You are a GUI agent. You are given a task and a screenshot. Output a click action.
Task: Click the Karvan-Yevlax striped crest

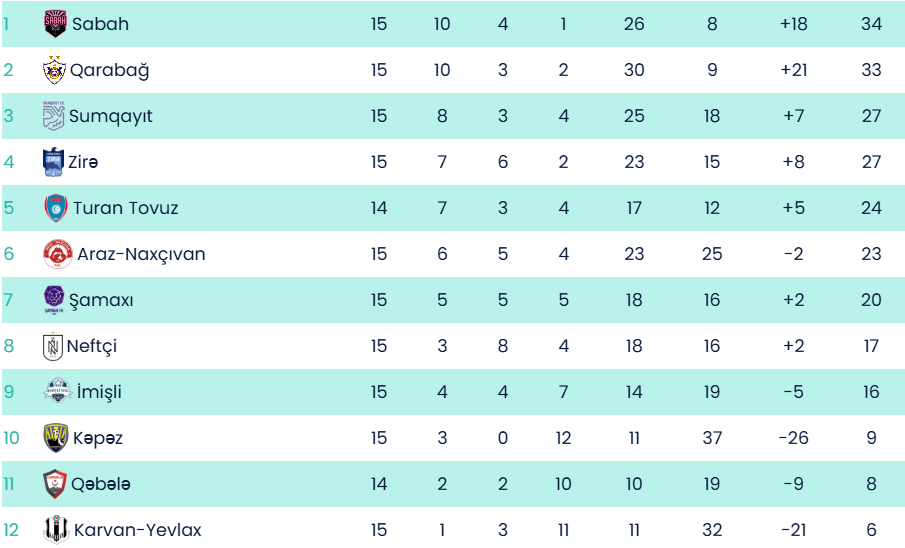click(x=56, y=530)
